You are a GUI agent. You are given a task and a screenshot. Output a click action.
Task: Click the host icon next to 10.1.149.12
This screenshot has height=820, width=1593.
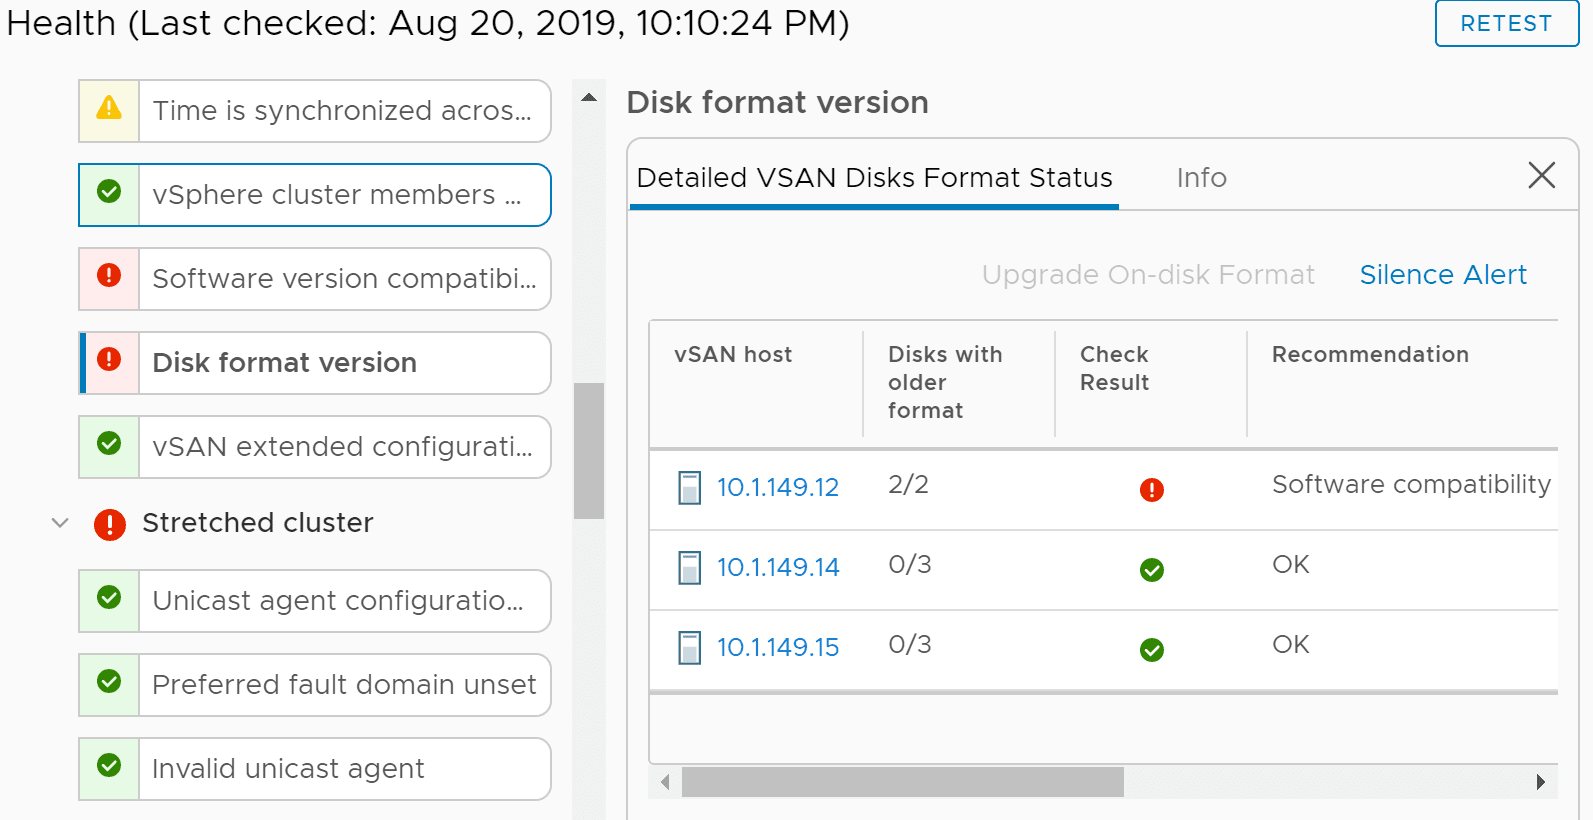pyautogui.click(x=689, y=488)
